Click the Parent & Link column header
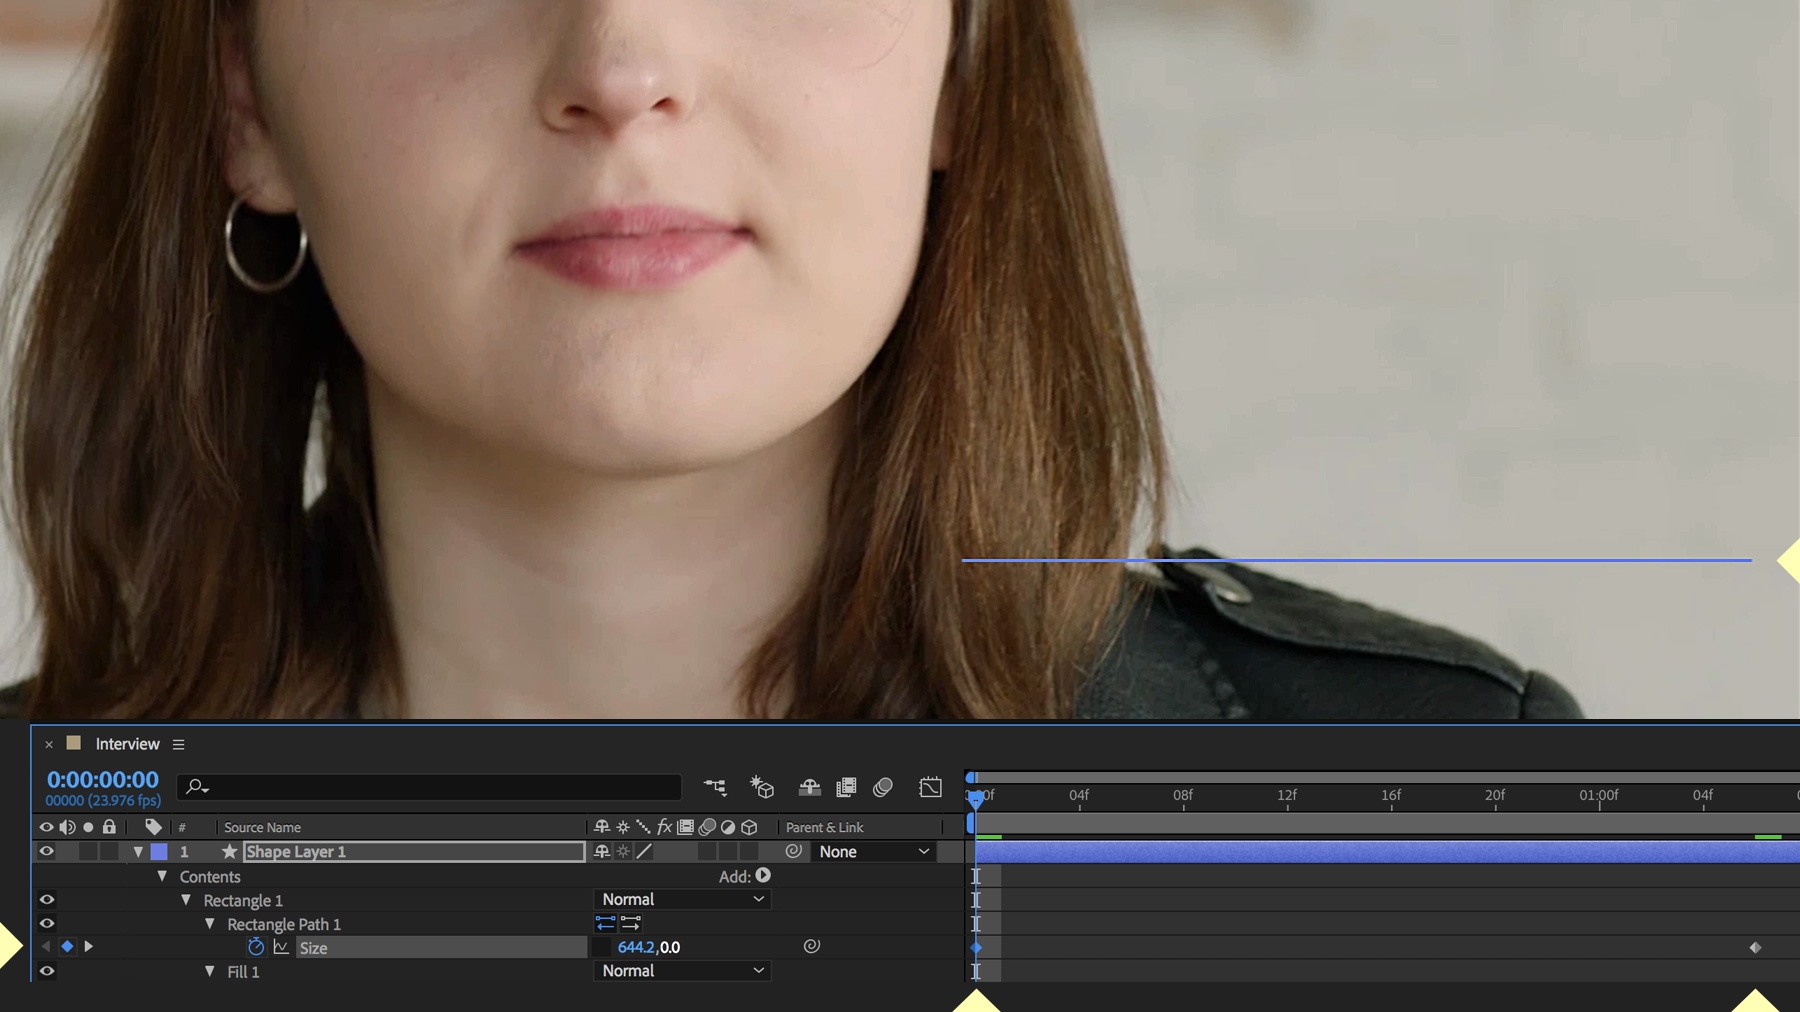Screen dimensions: 1800x1012 tap(826, 827)
